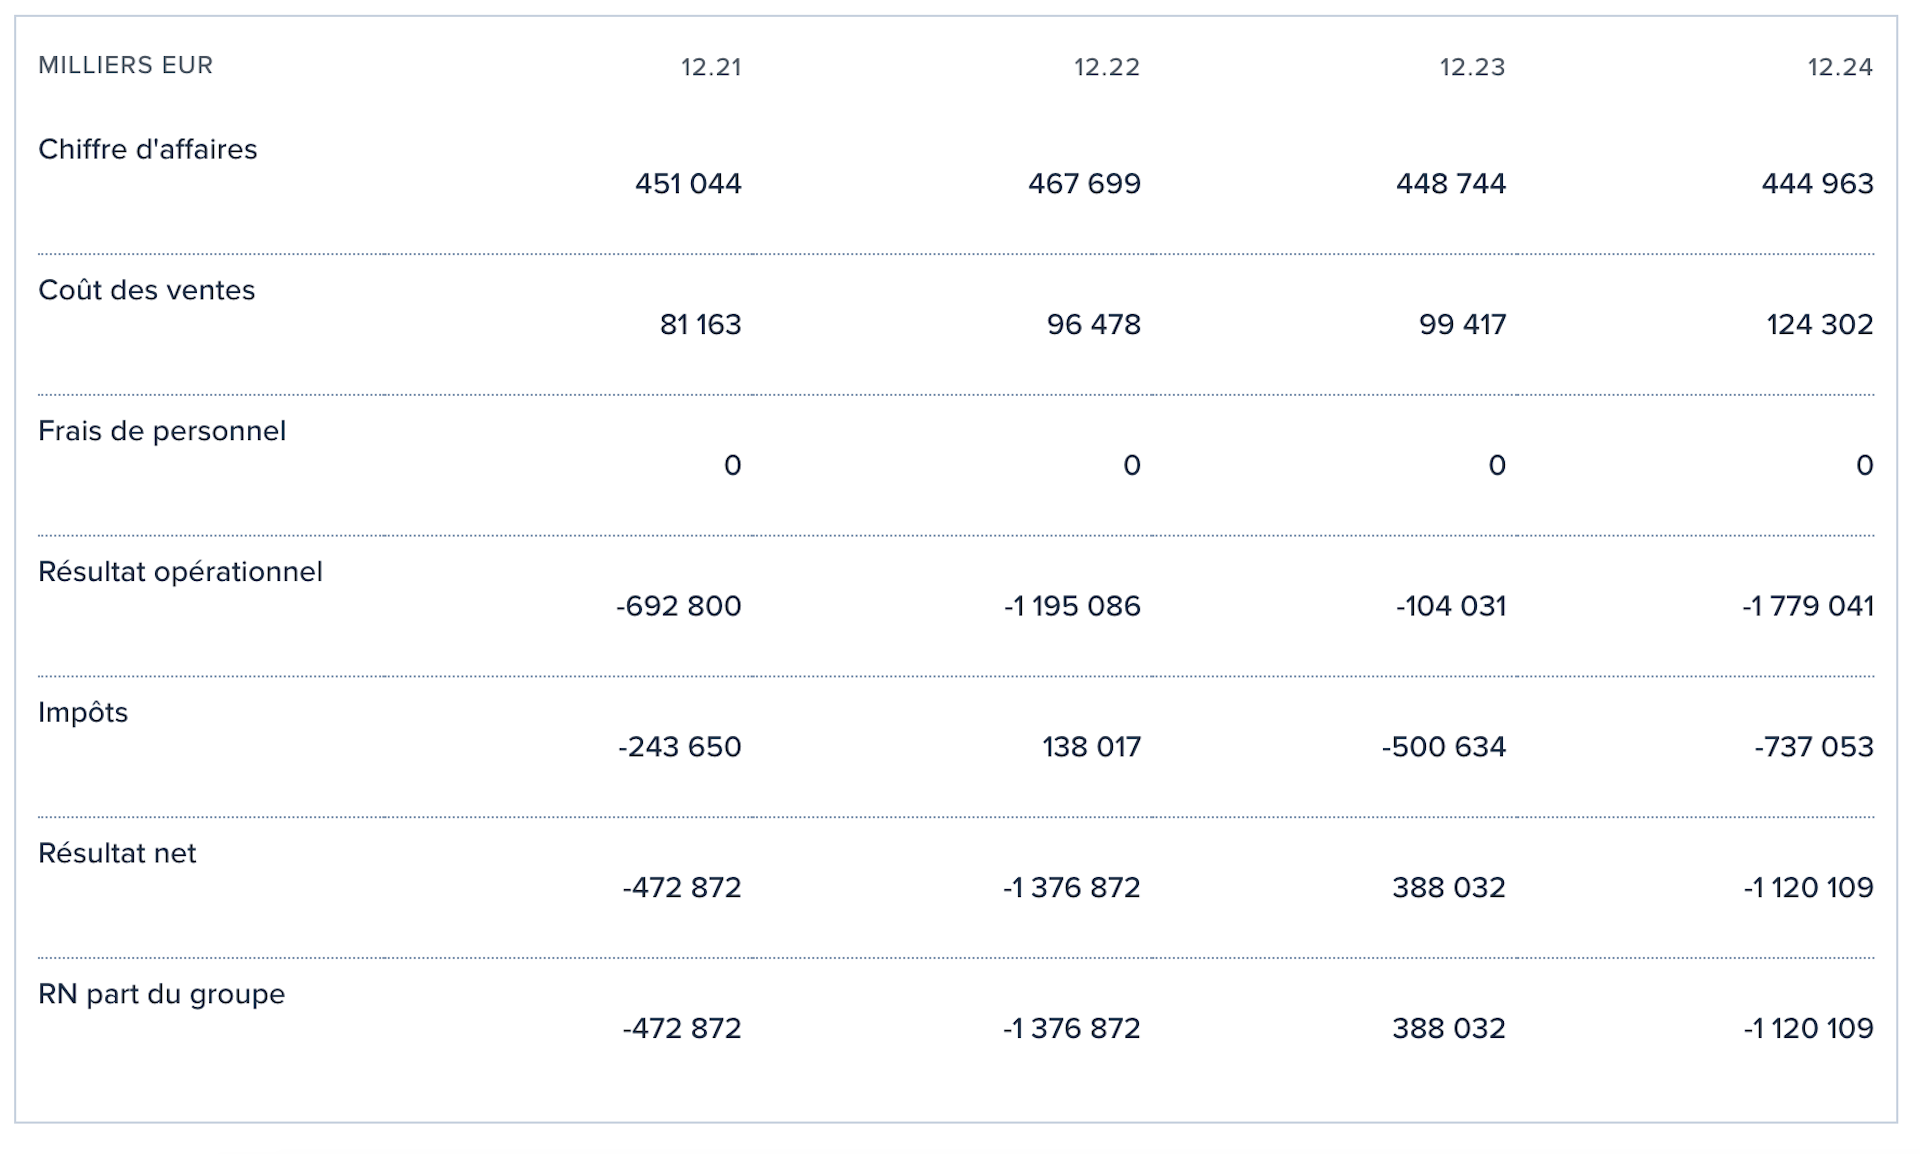This screenshot has height=1154, width=1920.
Task: Select the Chiffre d'affaires row label
Action: coord(148,149)
